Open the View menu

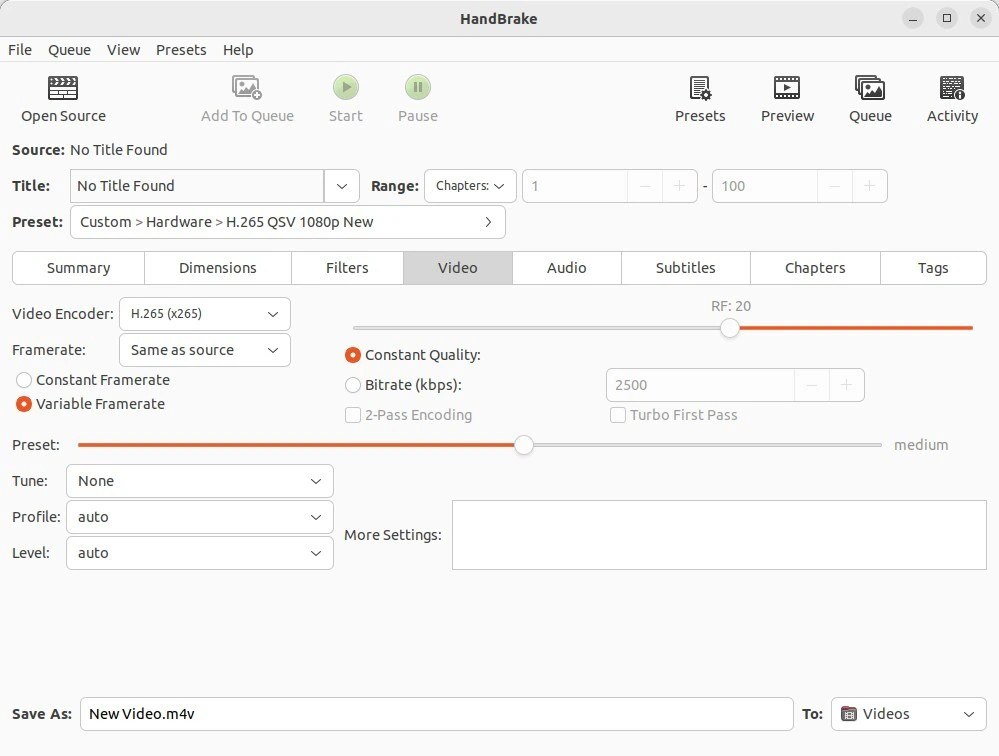point(123,50)
